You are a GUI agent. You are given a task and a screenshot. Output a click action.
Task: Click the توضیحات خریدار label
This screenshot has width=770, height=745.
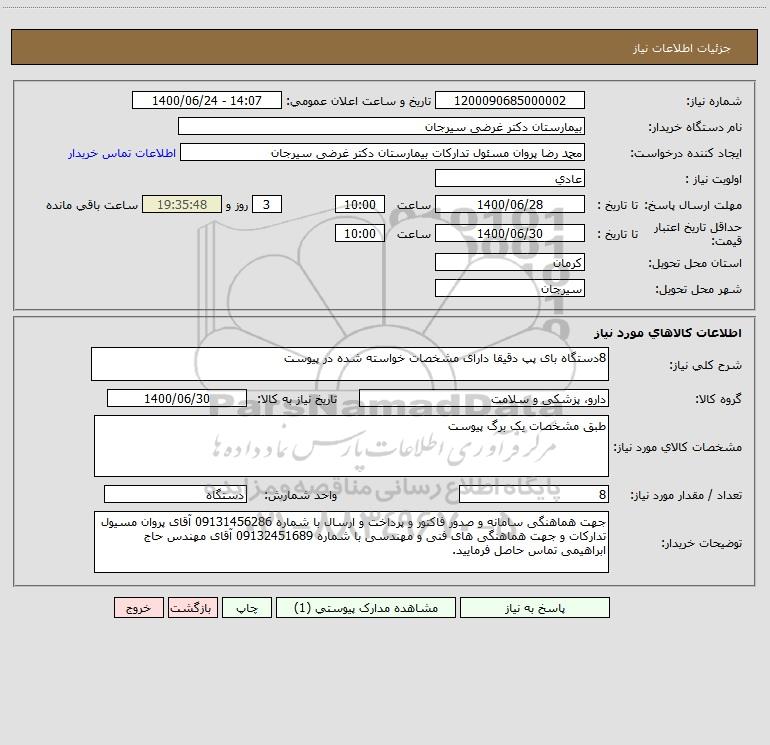click(x=702, y=543)
